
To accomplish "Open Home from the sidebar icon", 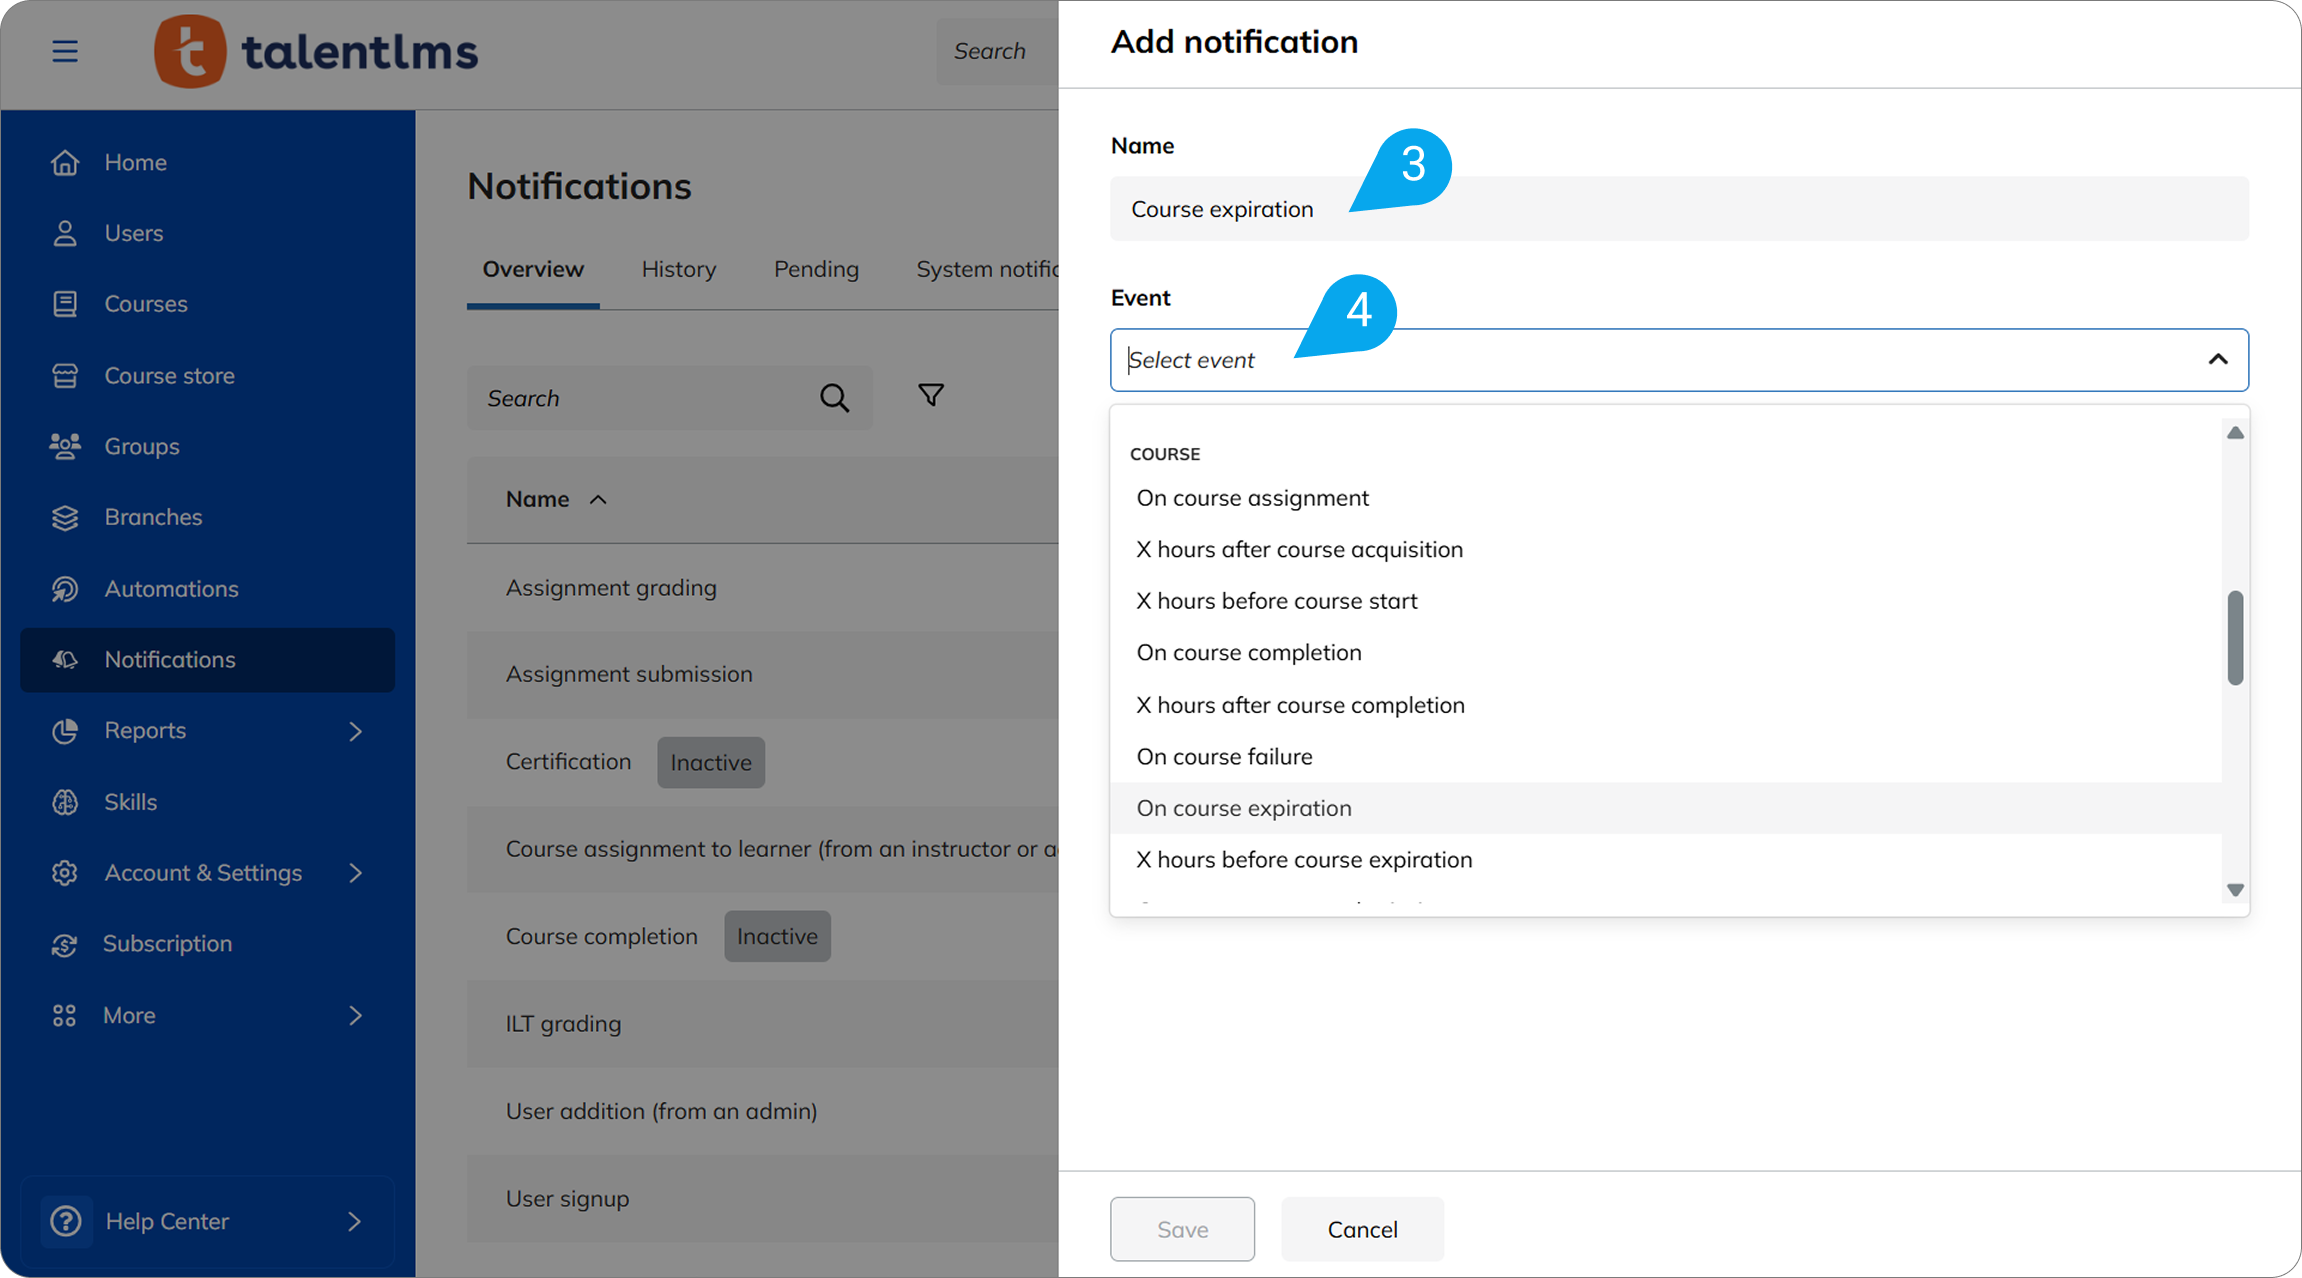I will click(65, 162).
